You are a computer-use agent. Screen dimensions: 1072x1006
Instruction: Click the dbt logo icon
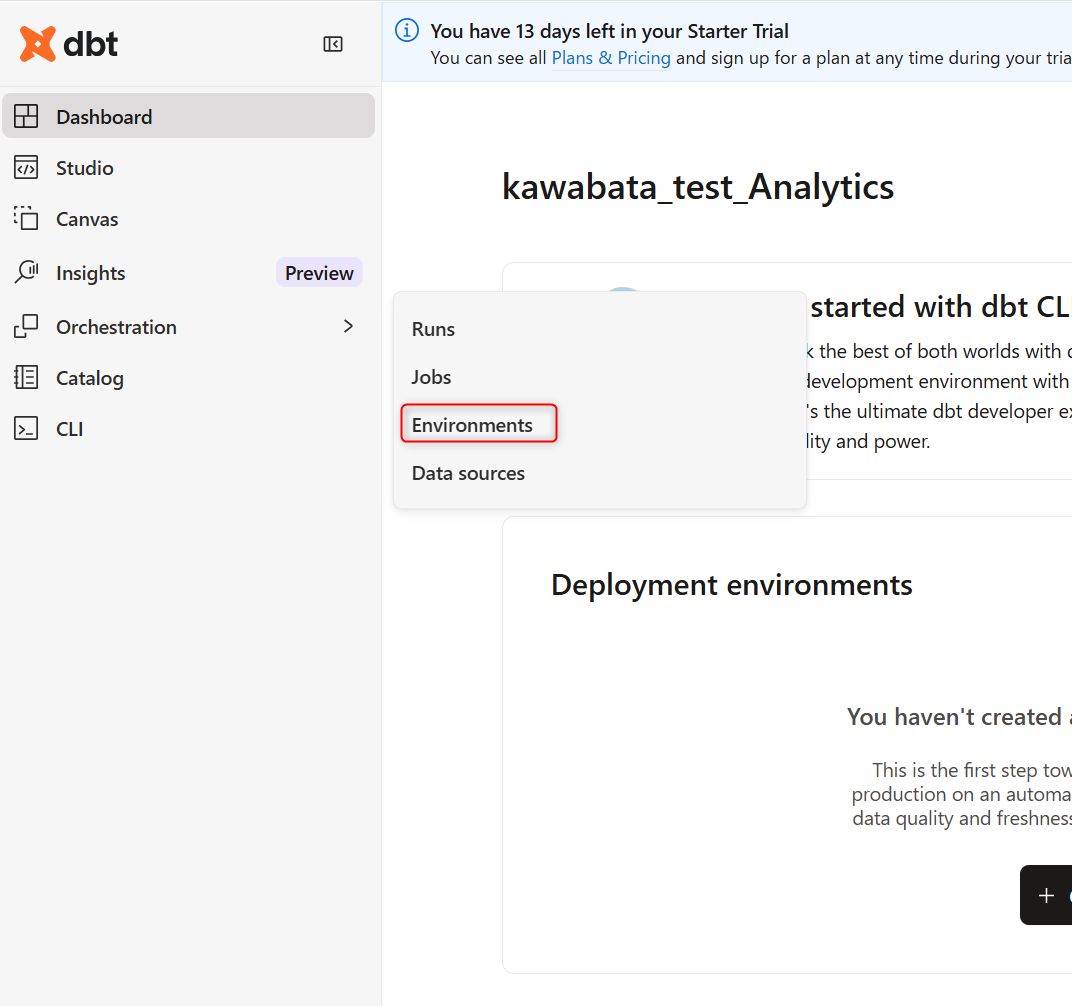[x=38, y=44]
